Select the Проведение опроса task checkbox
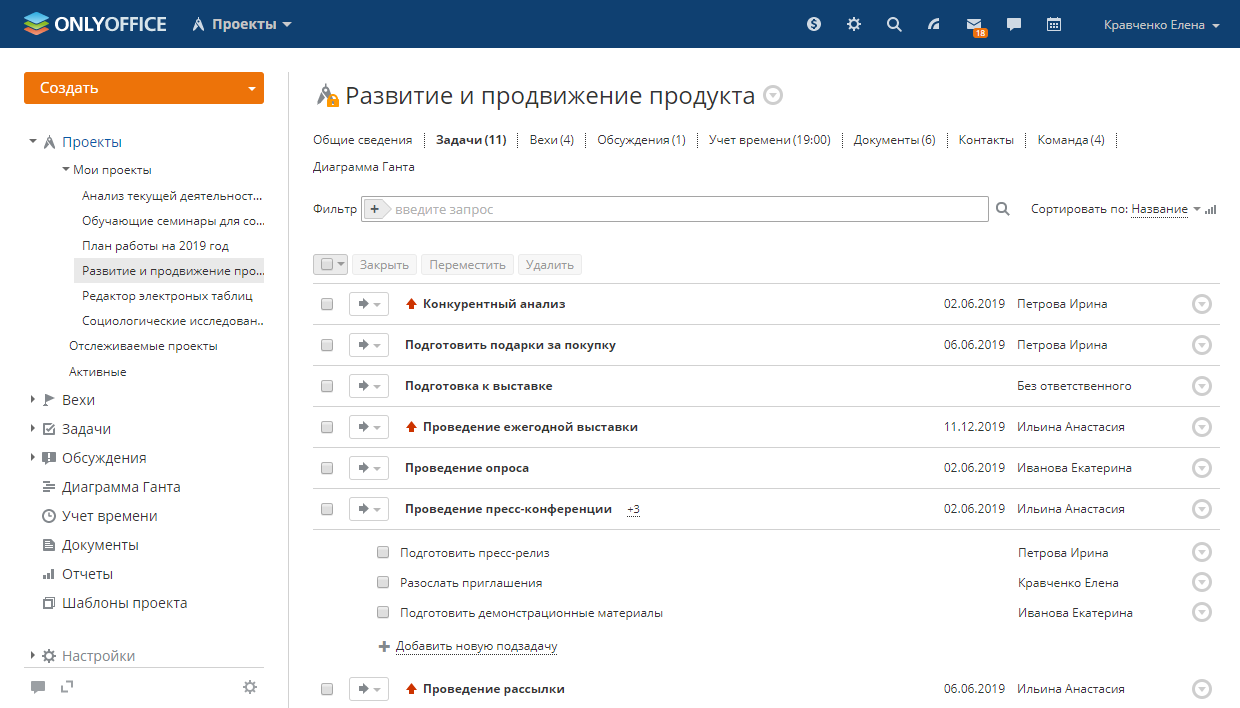Screen dimensions: 1240x708 click(x=327, y=468)
